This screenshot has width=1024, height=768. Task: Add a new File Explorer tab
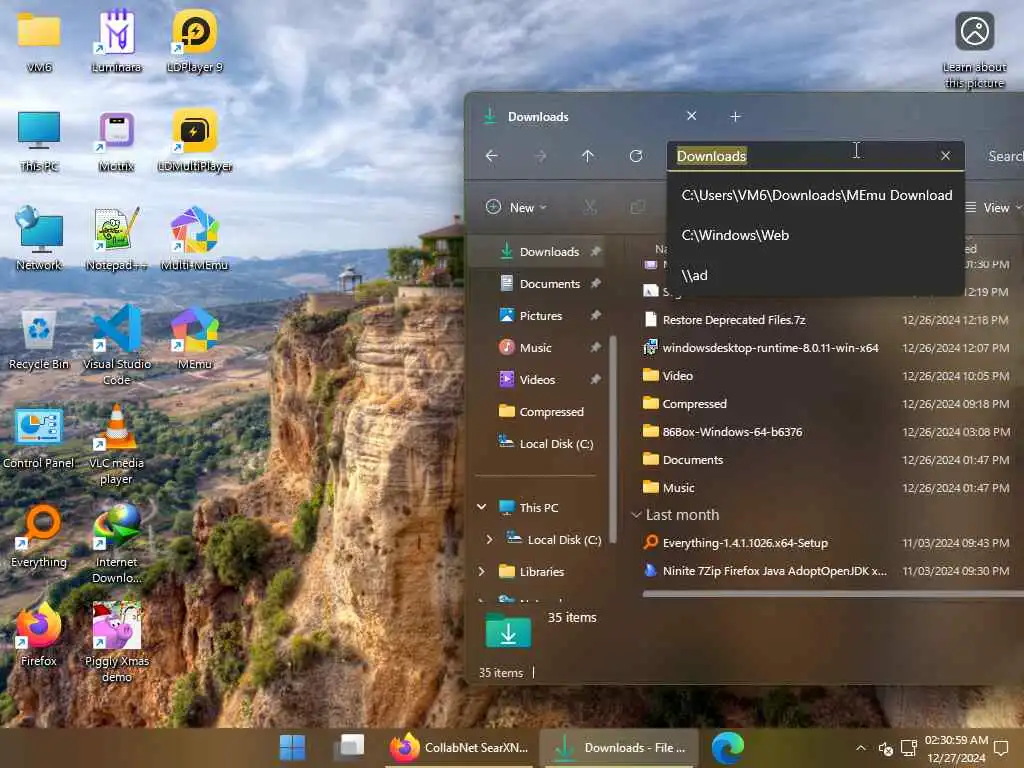[735, 116]
